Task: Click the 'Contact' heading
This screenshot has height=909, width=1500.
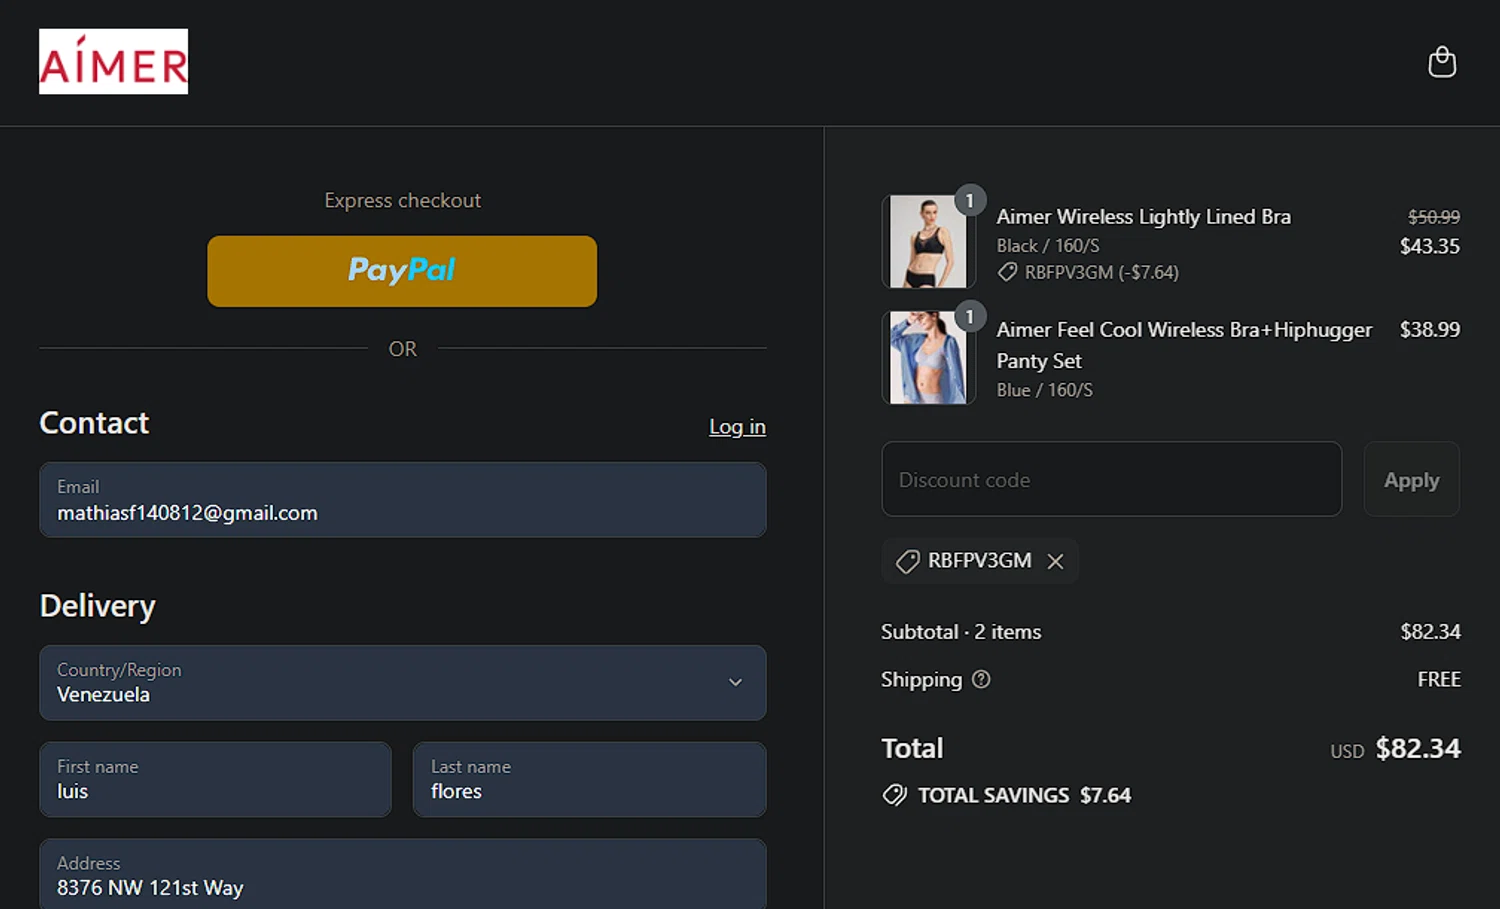Action: click(x=94, y=423)
